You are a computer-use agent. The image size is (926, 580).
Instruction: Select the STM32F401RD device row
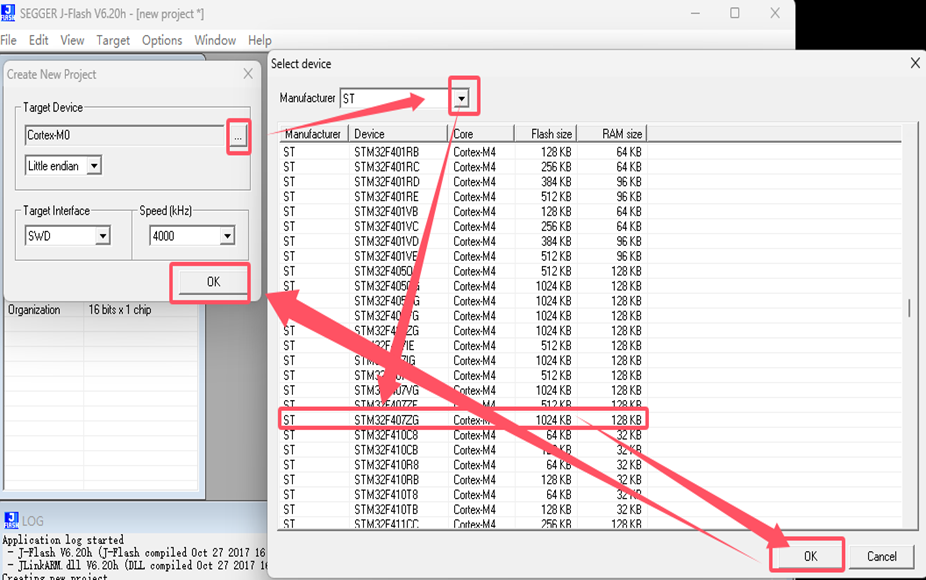pos(462,181)
